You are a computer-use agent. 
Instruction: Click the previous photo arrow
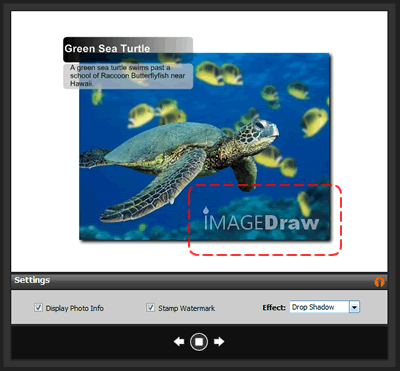[x=179, y=342]
